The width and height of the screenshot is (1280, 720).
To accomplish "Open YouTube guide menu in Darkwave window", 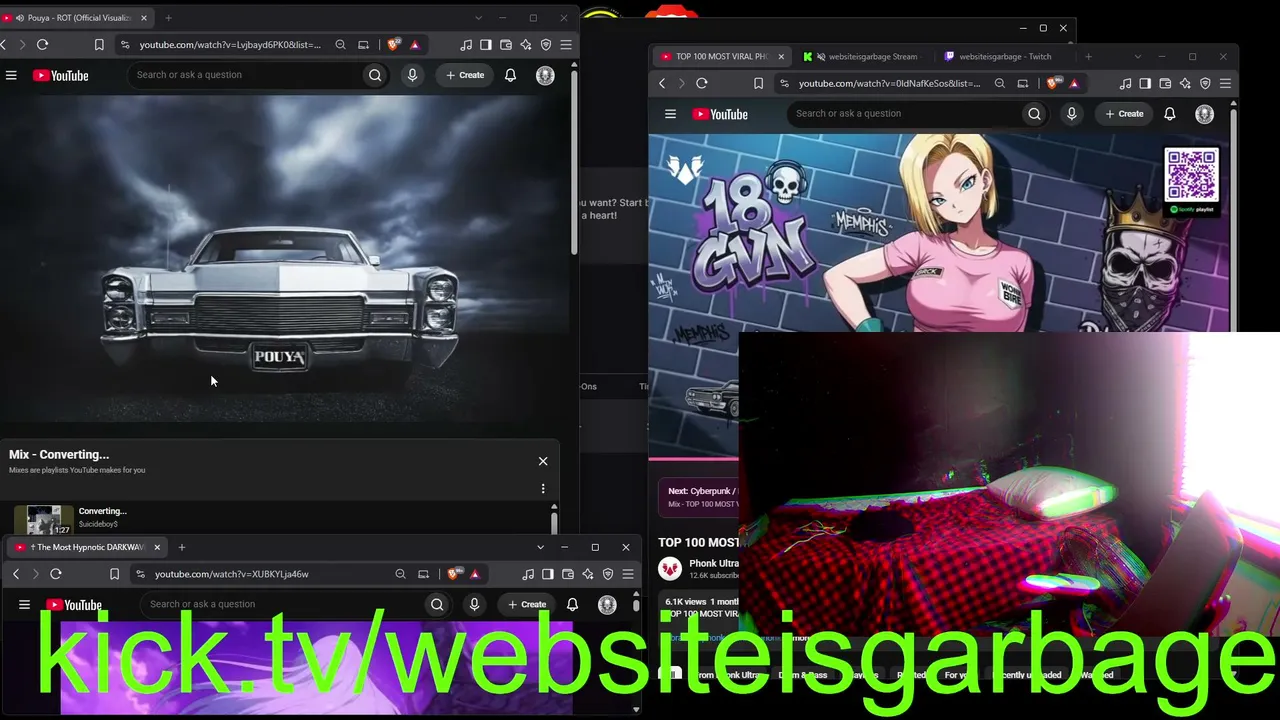I will coord(24,605).
